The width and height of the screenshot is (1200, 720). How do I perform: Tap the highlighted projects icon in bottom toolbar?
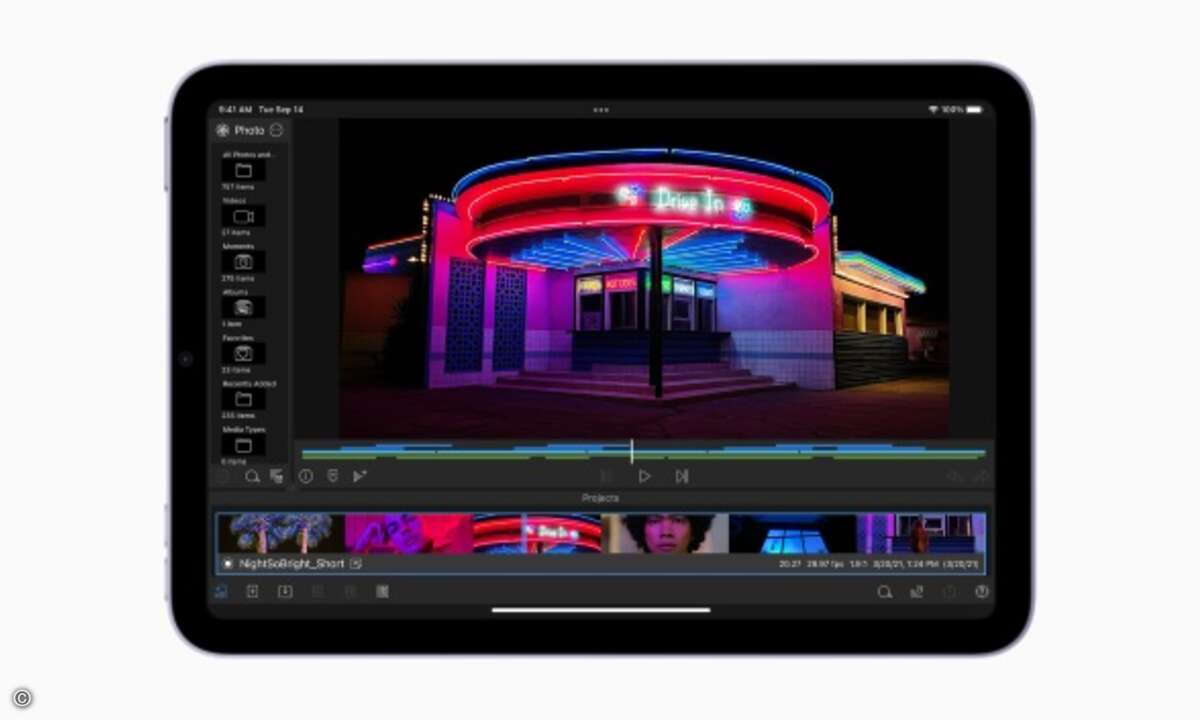pyautogui.click(x=221, y=592)
